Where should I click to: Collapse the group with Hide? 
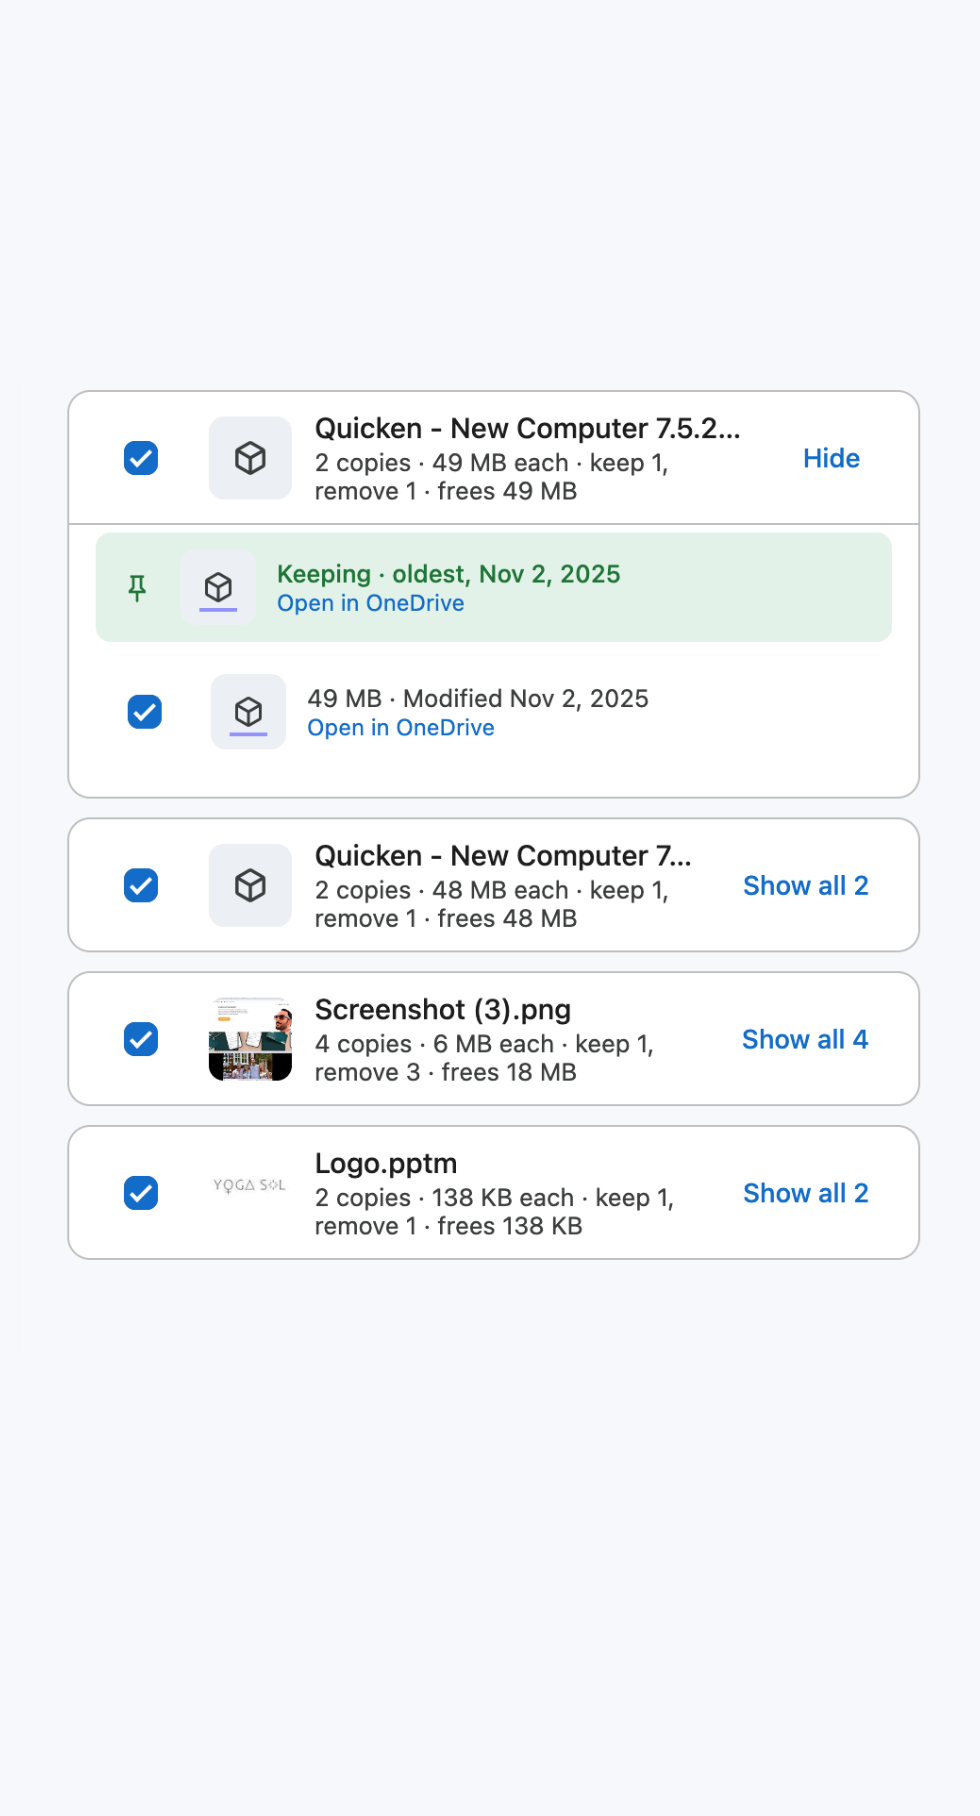[831, 458]
